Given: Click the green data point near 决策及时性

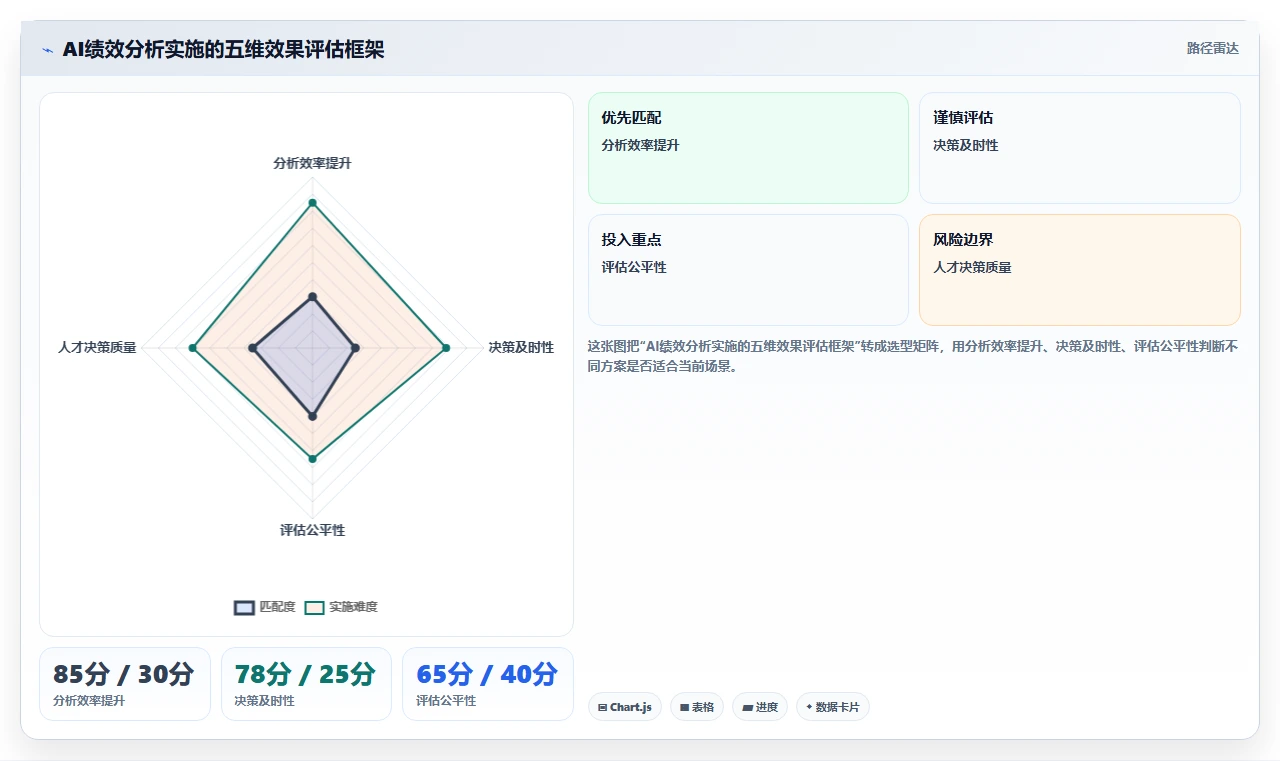Looking at the screenshot, I should [446, 348].
